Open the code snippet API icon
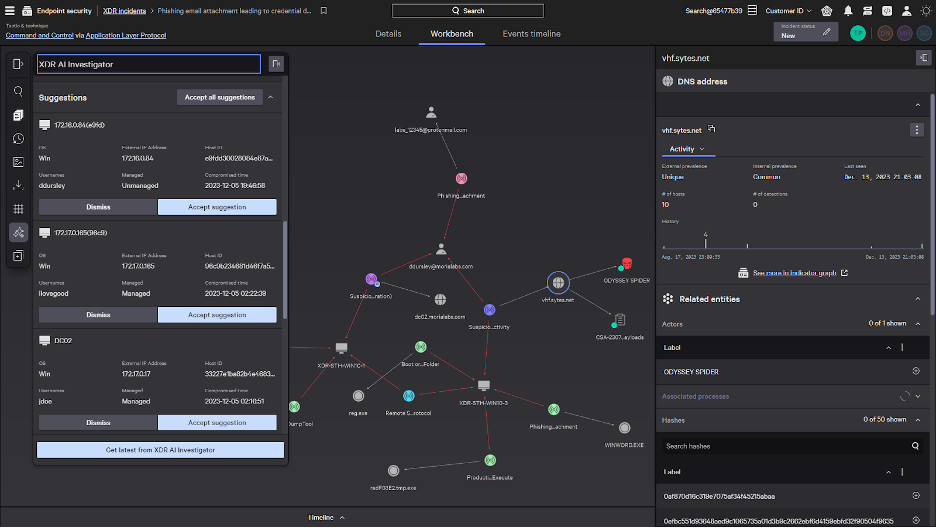 (887, 11)
